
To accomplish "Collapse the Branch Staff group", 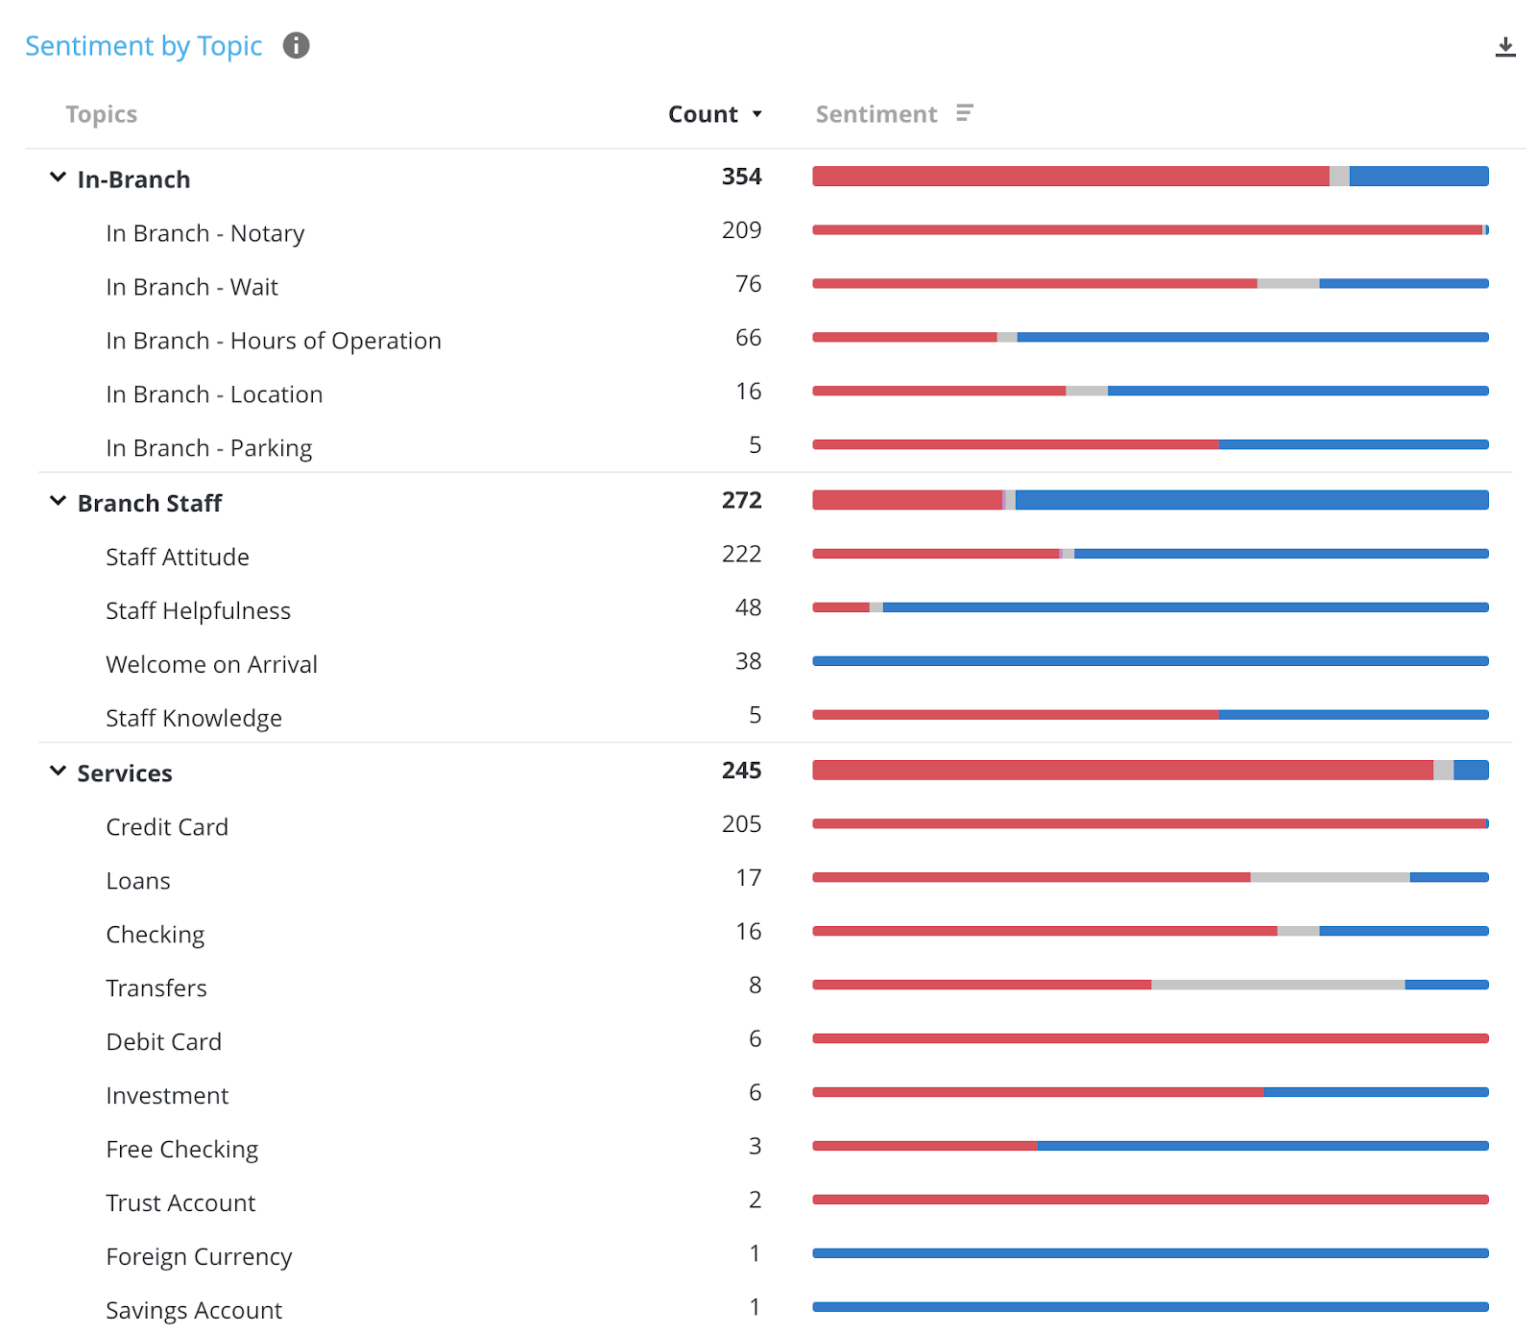I will [57, 500].
